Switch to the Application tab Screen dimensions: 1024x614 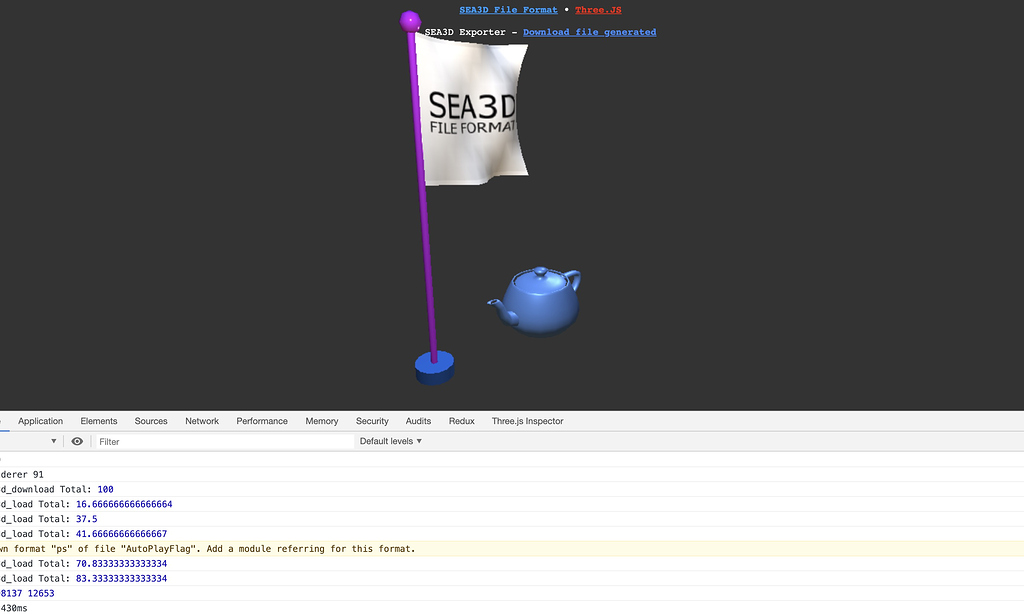[40, 421]
